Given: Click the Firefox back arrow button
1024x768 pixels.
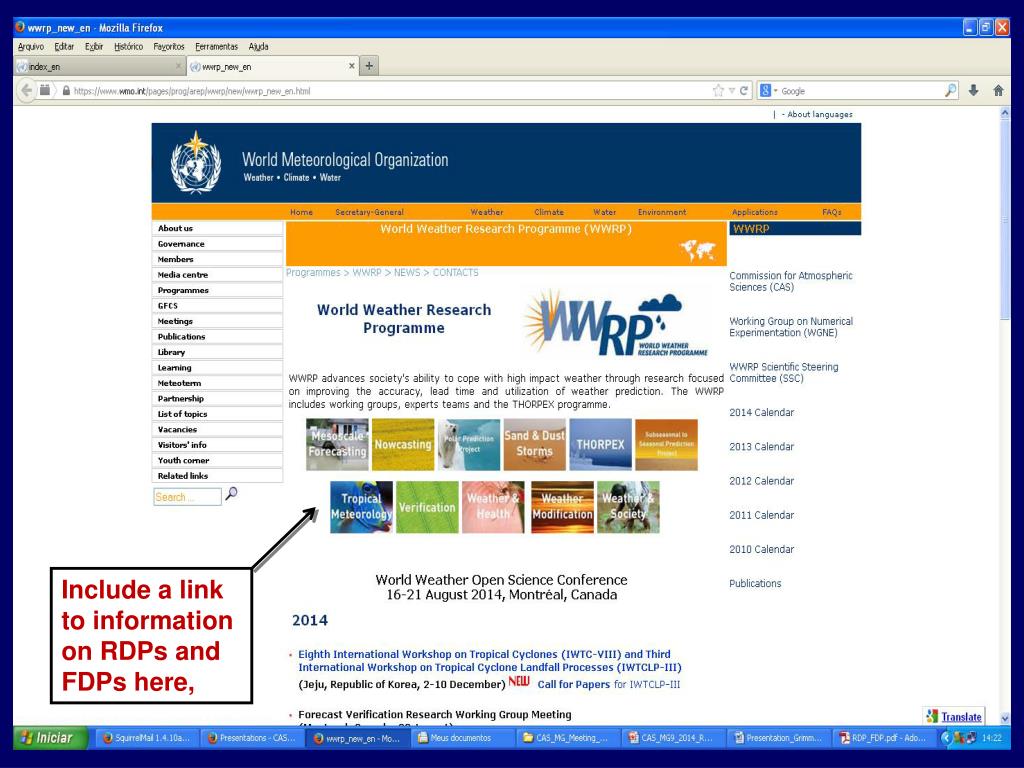Looking at the screenshot, I should click(25, 91).
